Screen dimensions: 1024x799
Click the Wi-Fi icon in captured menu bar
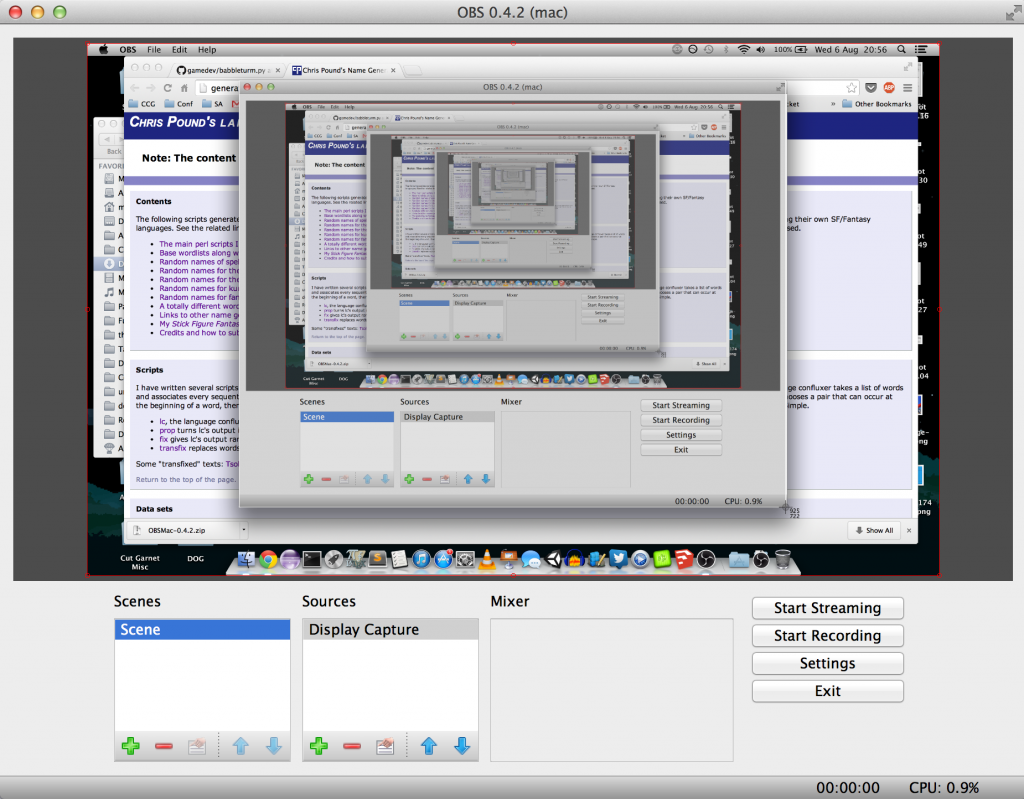744,49
